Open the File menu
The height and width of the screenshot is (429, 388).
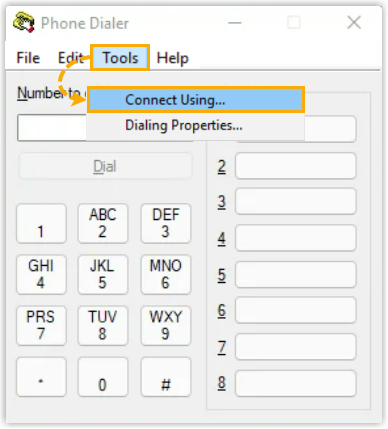point(28,58)
